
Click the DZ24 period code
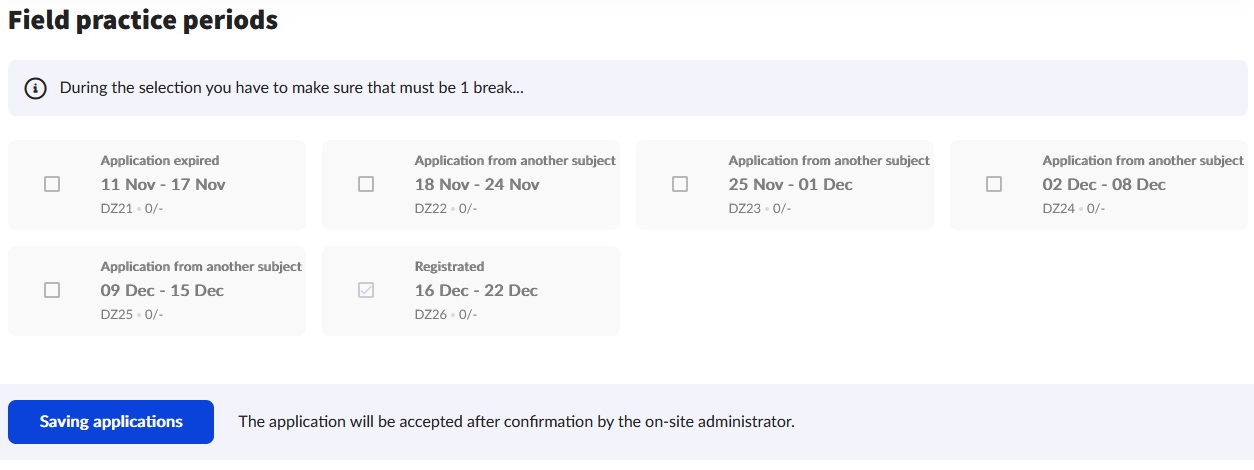pos(1058,208)
